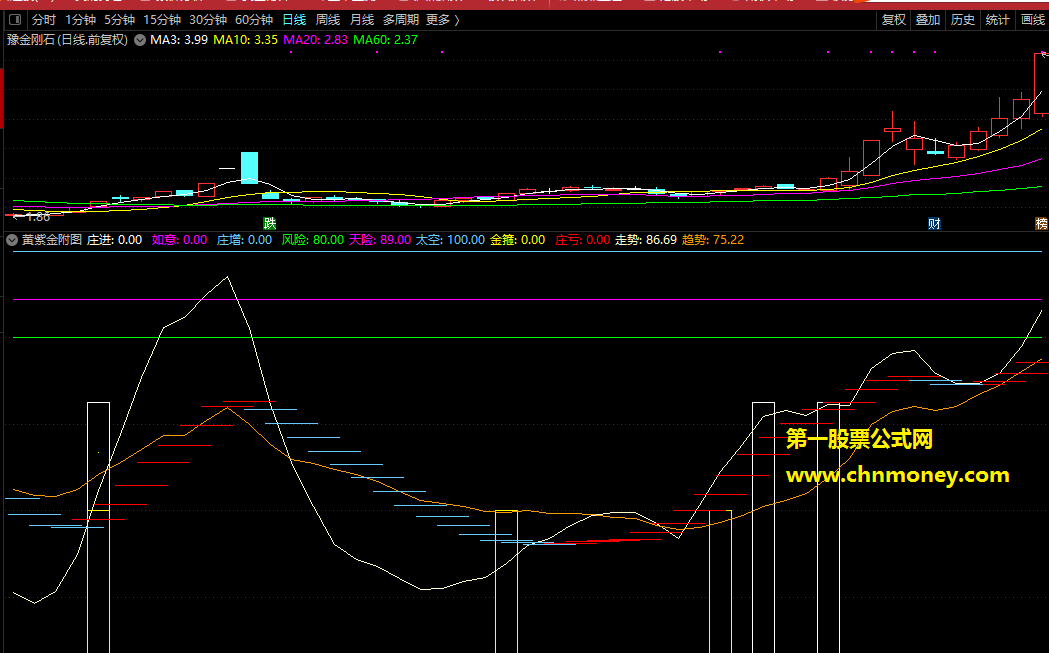Click the 豫金刚石(日线.前复权) chart title
This screenshot has height=653, width=1049.
(x=67, y=40)
